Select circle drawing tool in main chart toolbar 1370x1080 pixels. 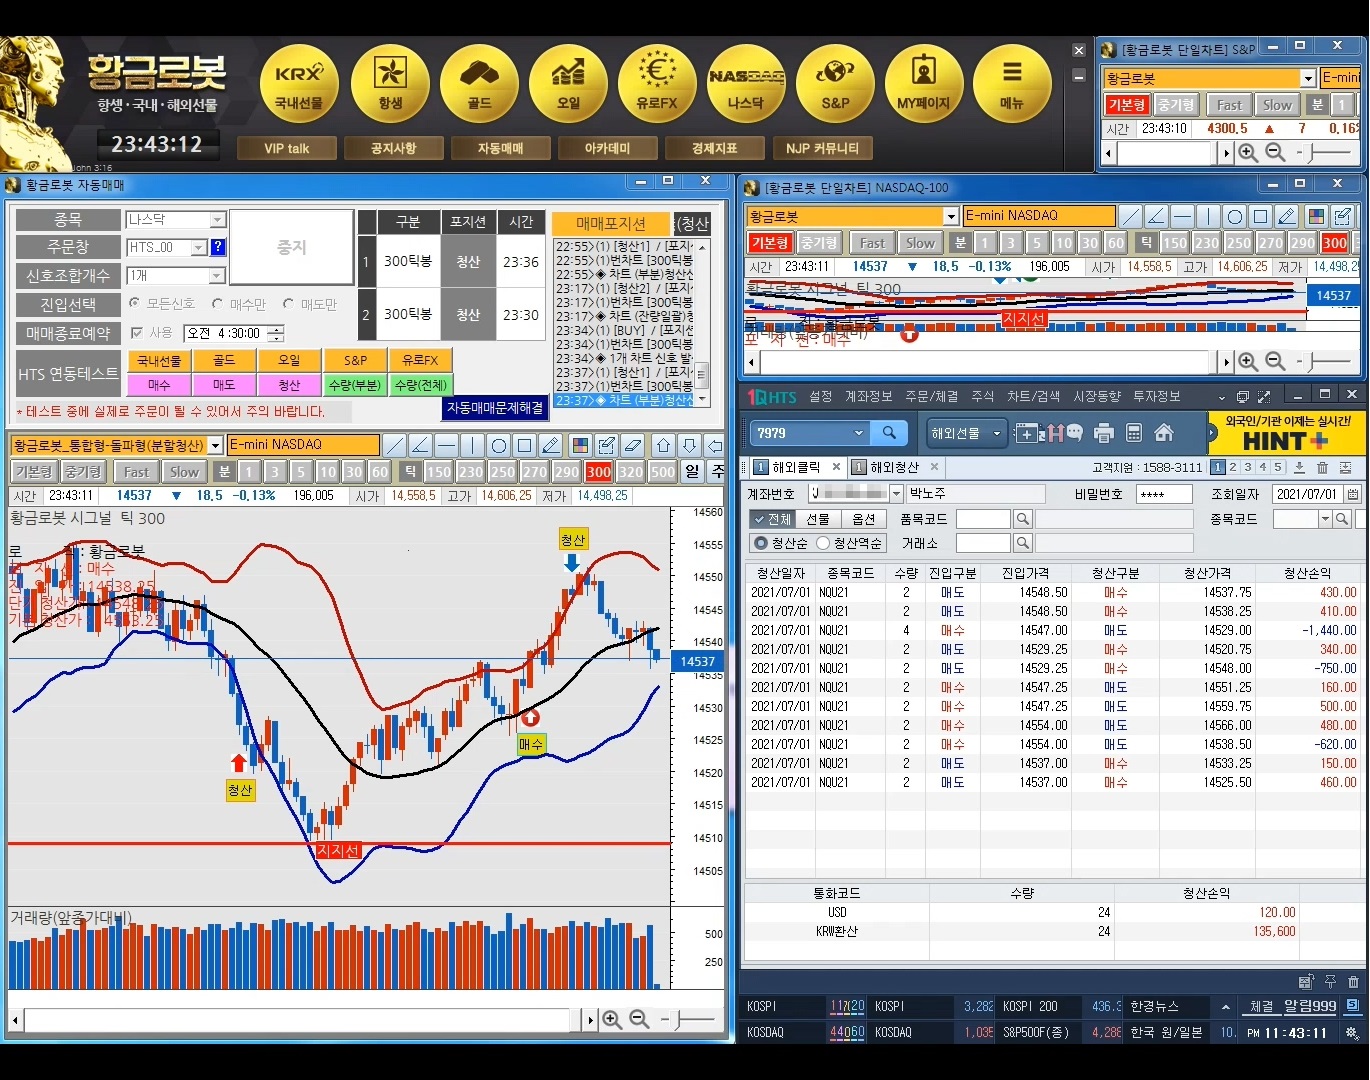[499, 445]
